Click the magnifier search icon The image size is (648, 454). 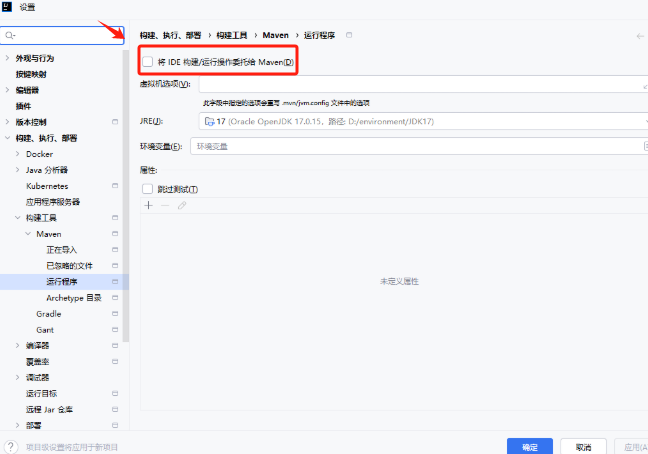[10, 36]
